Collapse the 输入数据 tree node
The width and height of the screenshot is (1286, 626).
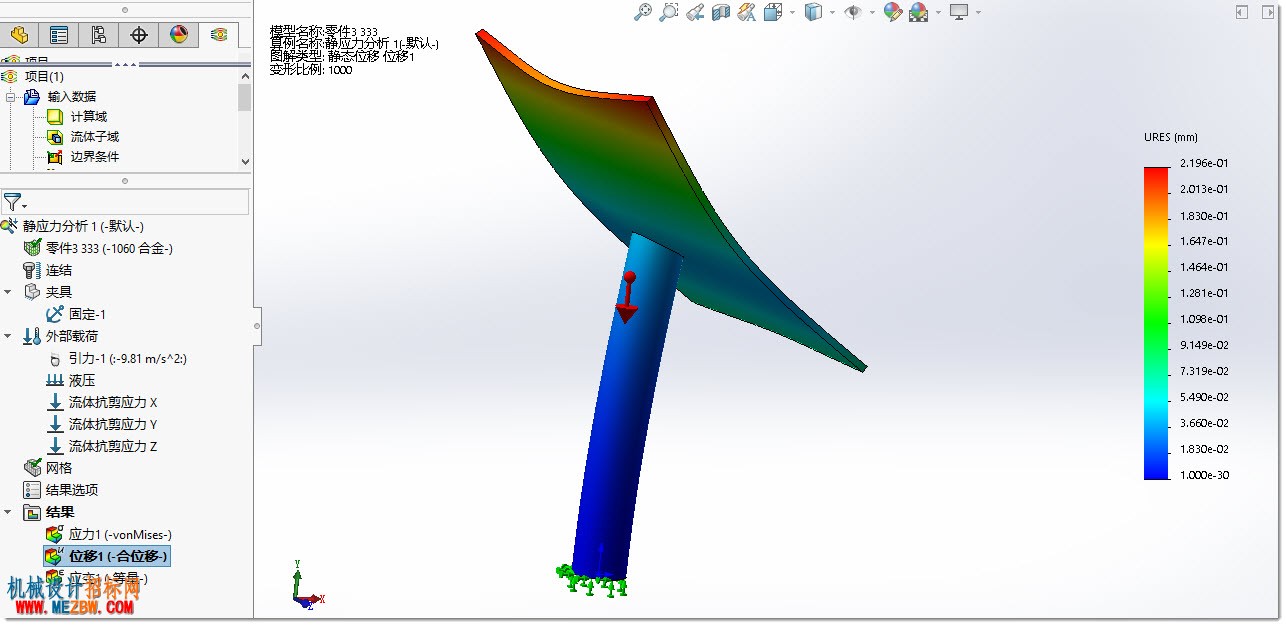(11, 97)
